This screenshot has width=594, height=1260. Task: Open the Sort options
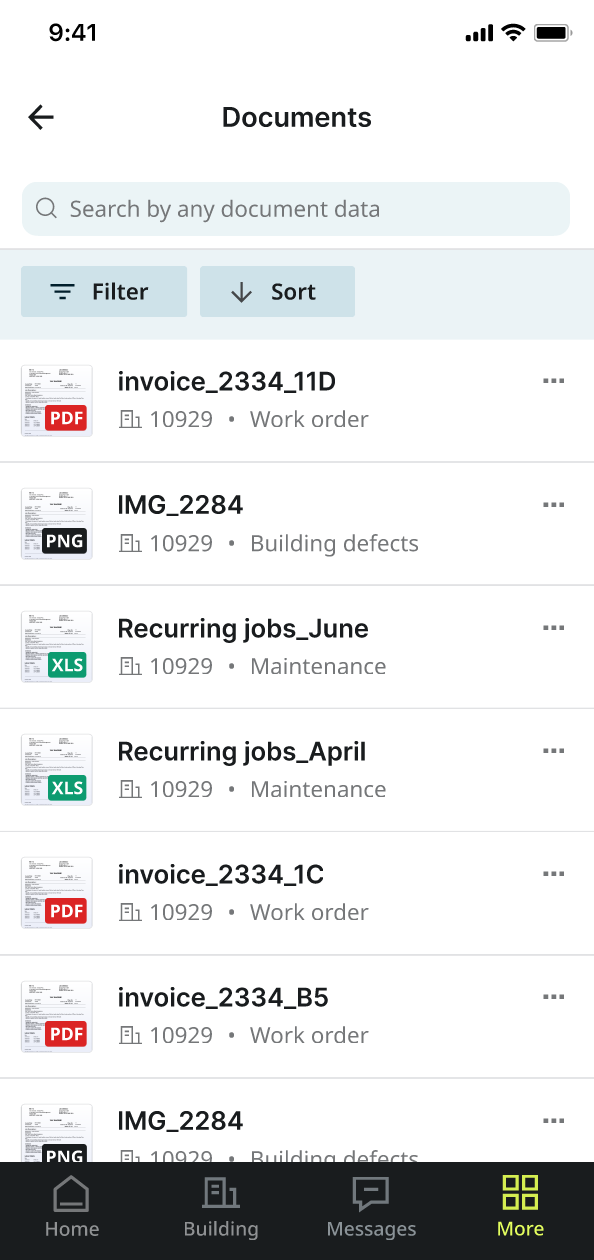point(277,292)
